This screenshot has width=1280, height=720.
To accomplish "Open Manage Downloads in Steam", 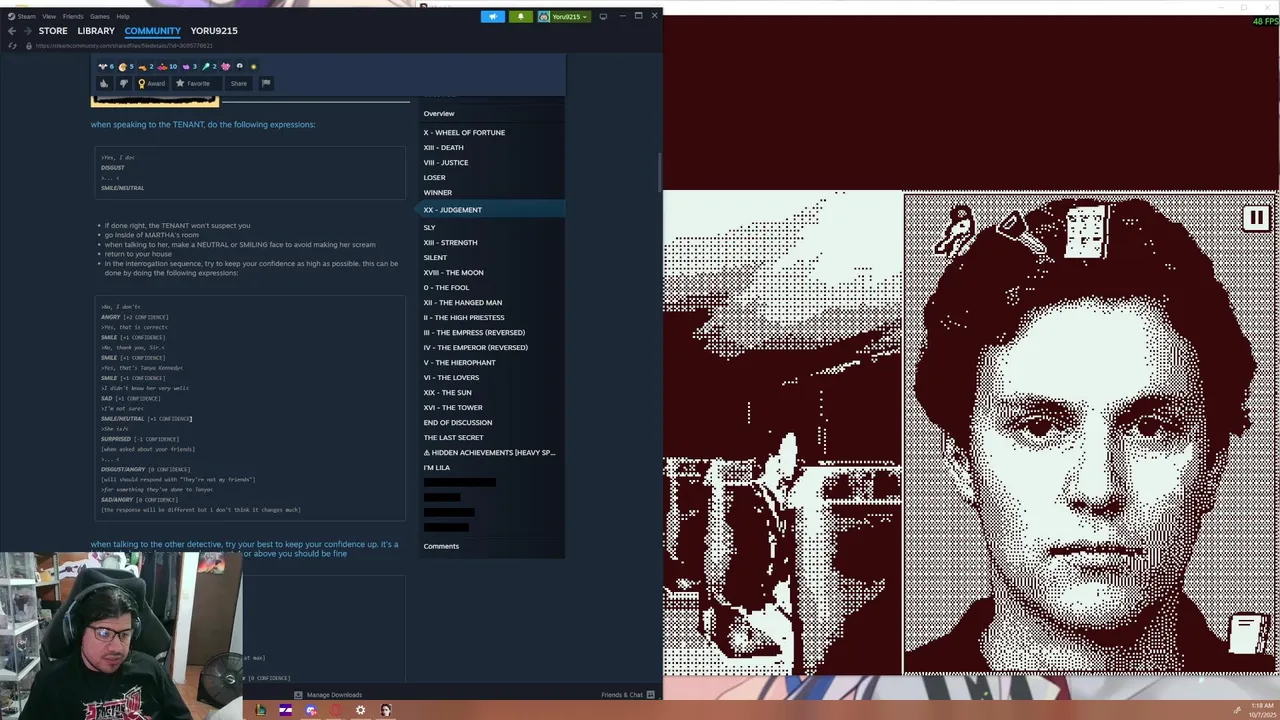I will tap(328, 695).
